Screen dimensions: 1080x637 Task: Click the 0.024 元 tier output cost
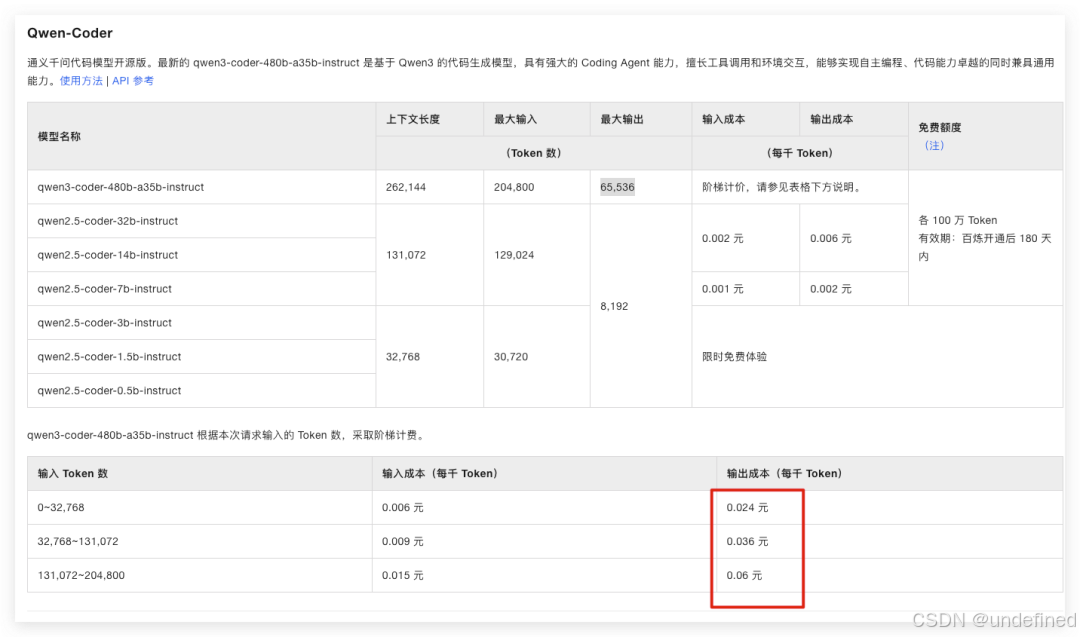click(x=747, y=508)
